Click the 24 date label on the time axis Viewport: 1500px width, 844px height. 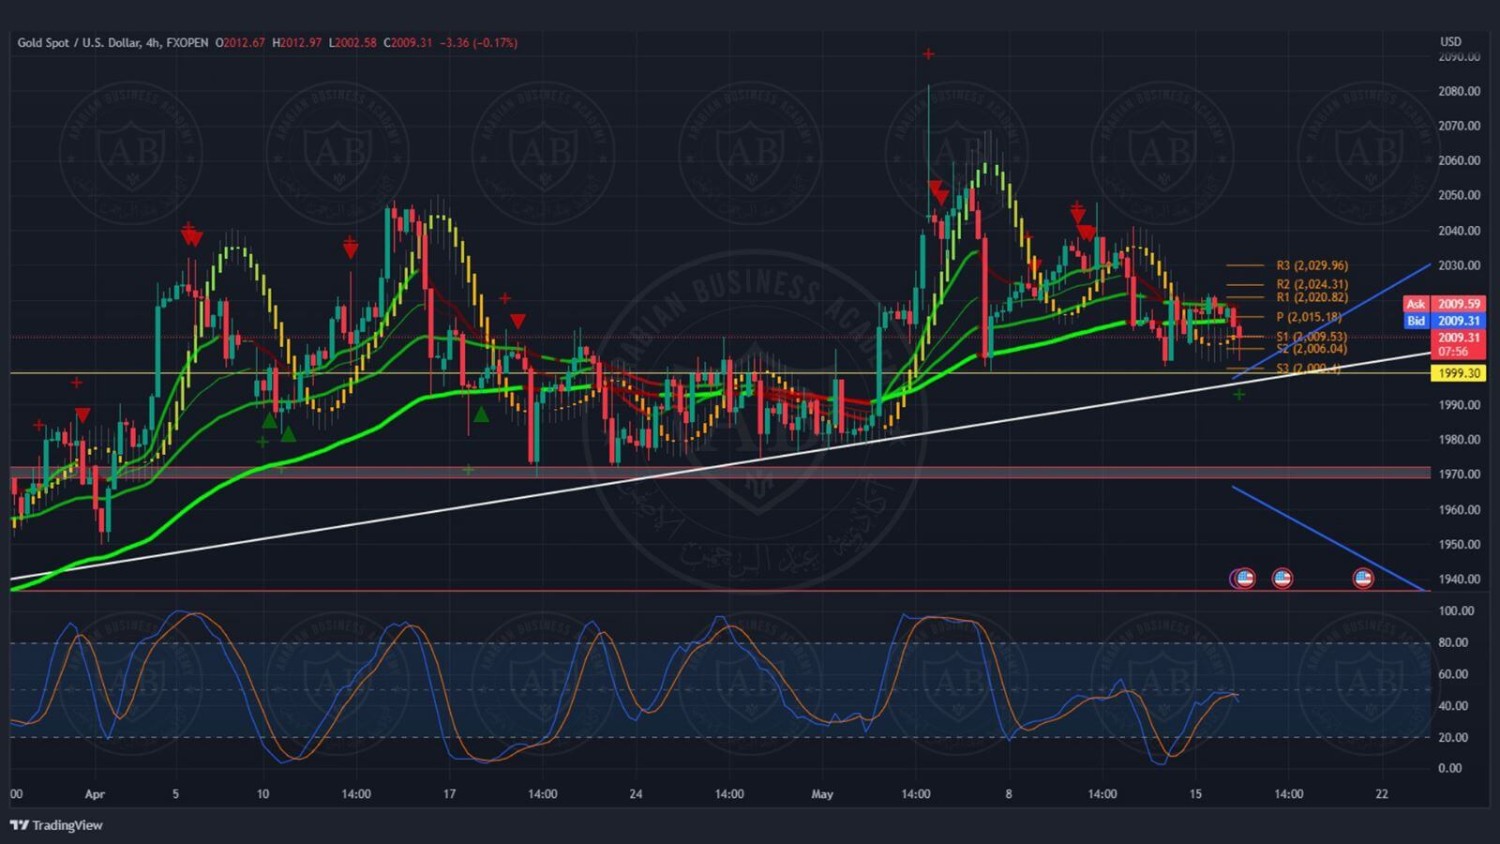[636, 794]
